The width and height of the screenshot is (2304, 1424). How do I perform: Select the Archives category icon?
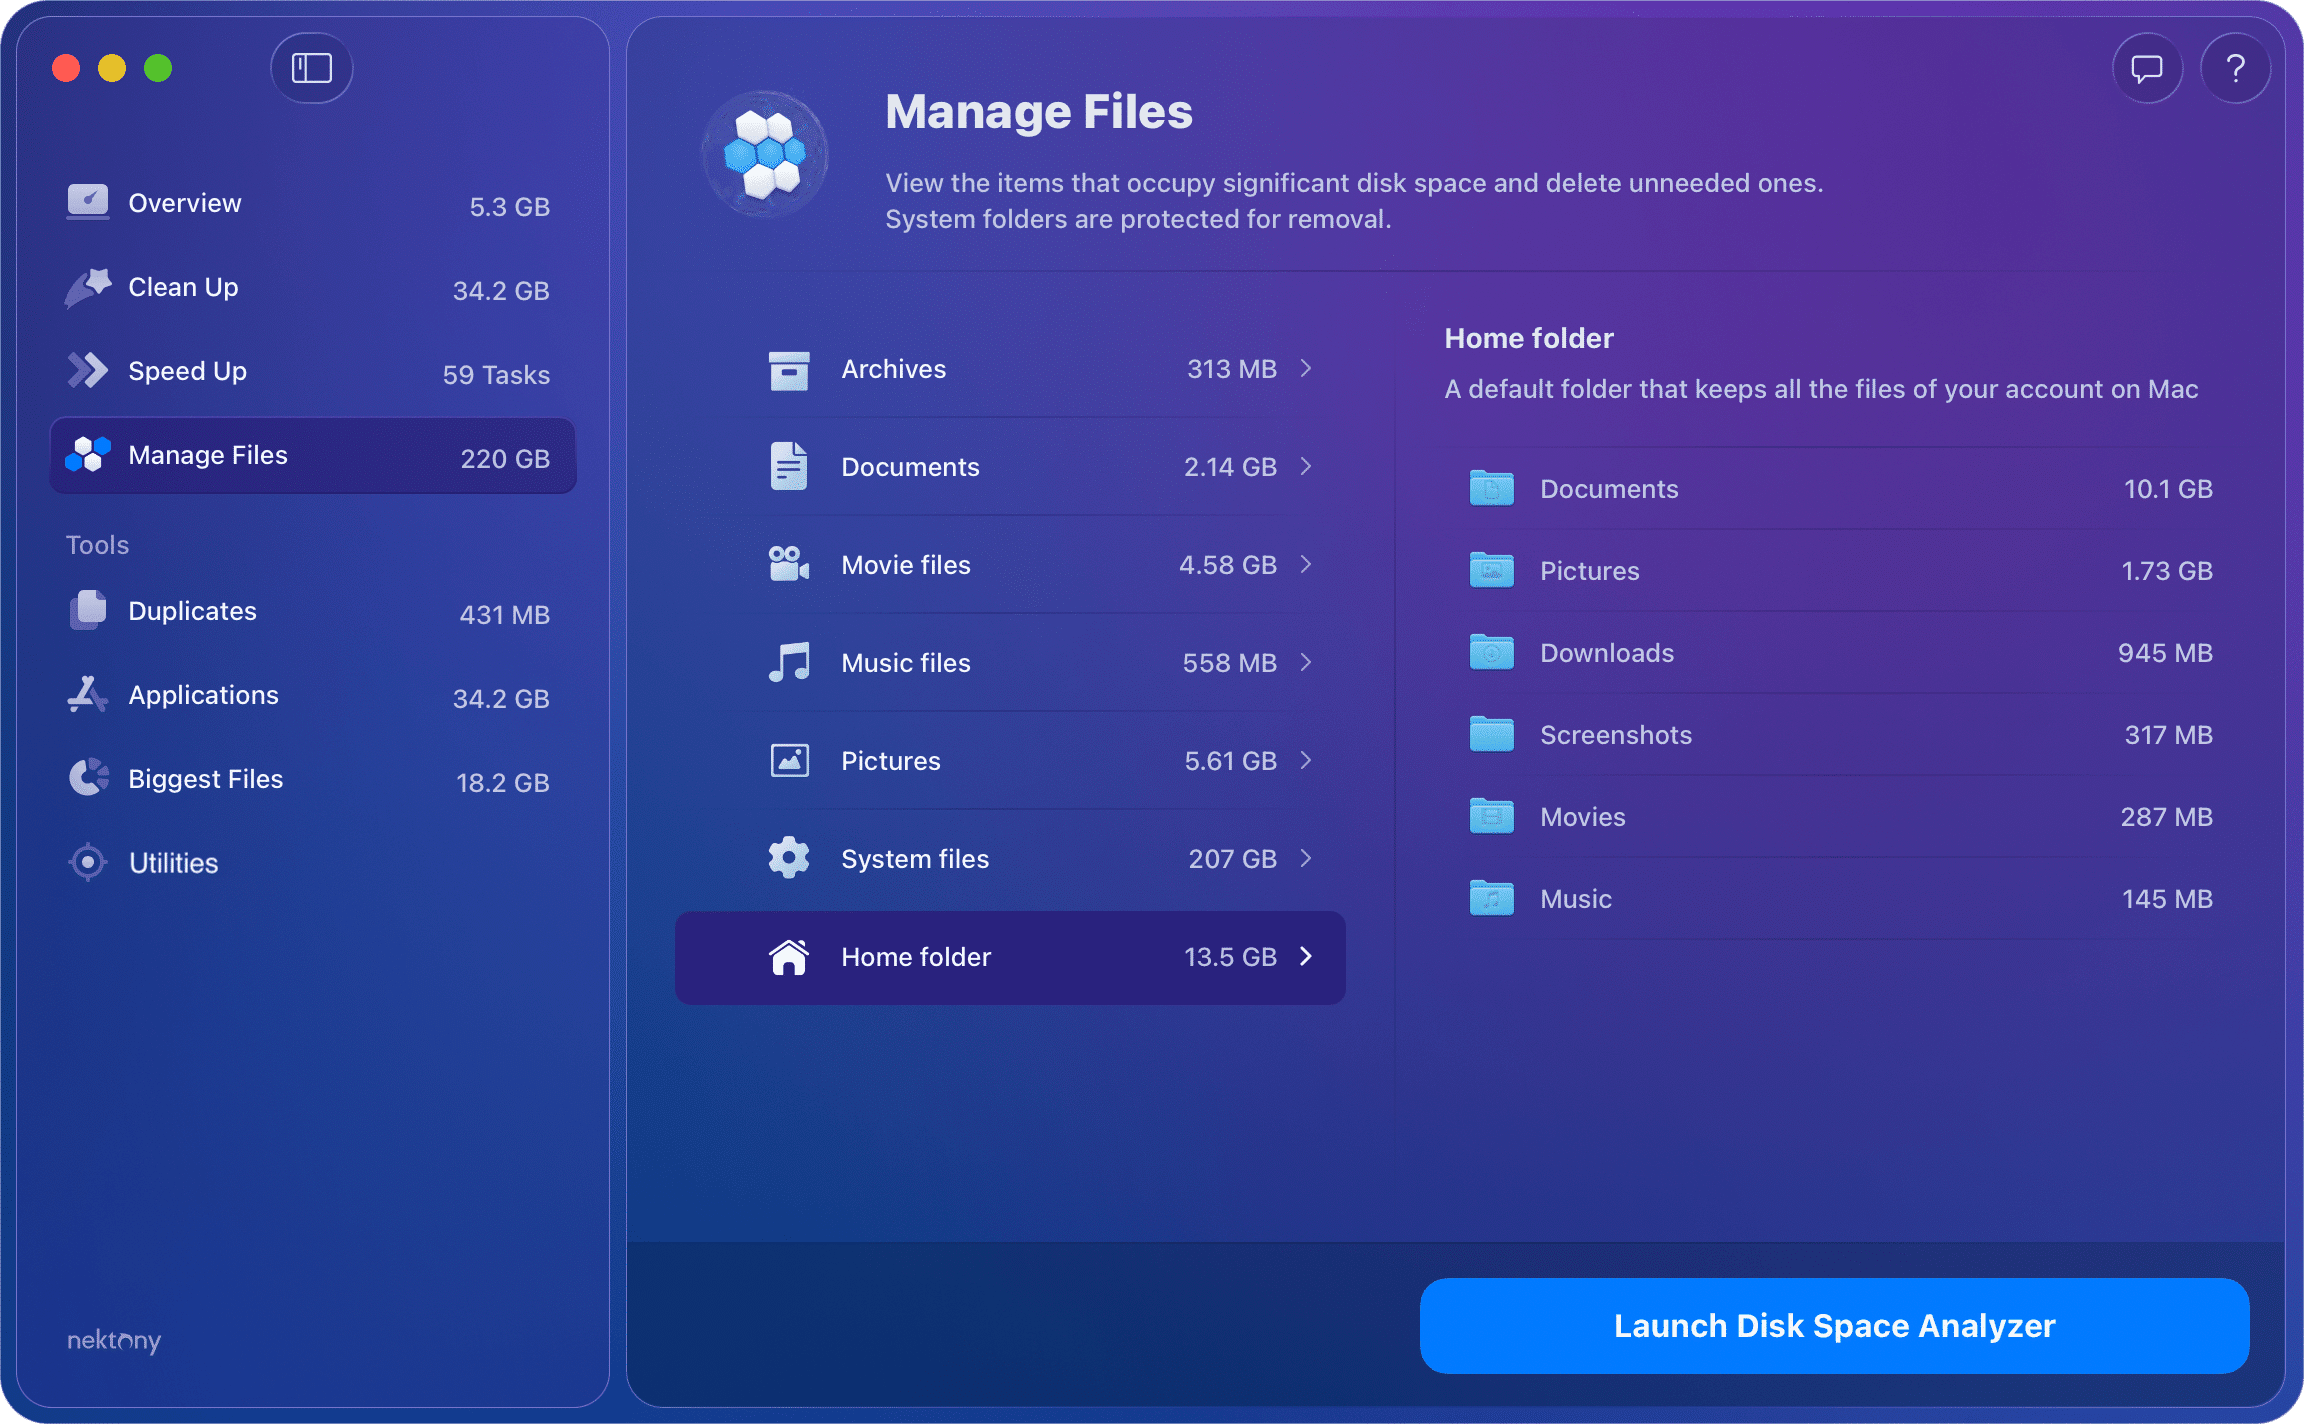(x=789, y=369)
